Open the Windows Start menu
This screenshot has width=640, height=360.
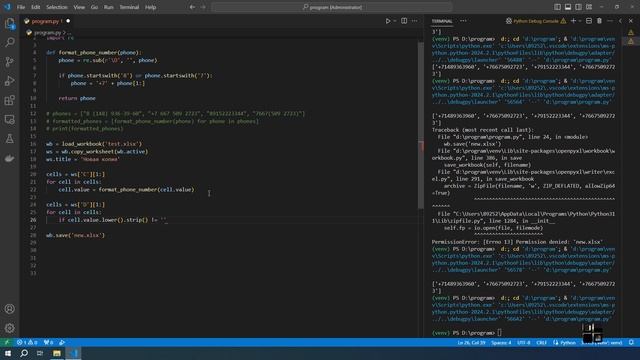(x=8, y=353)
